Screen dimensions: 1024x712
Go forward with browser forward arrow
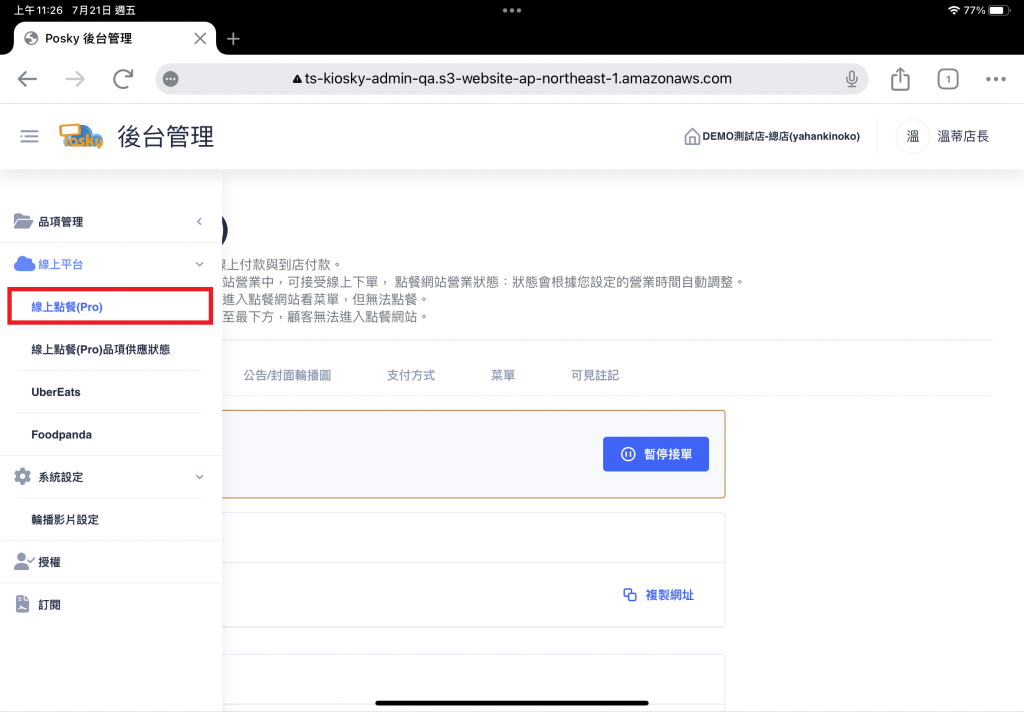tap(75, 79)
